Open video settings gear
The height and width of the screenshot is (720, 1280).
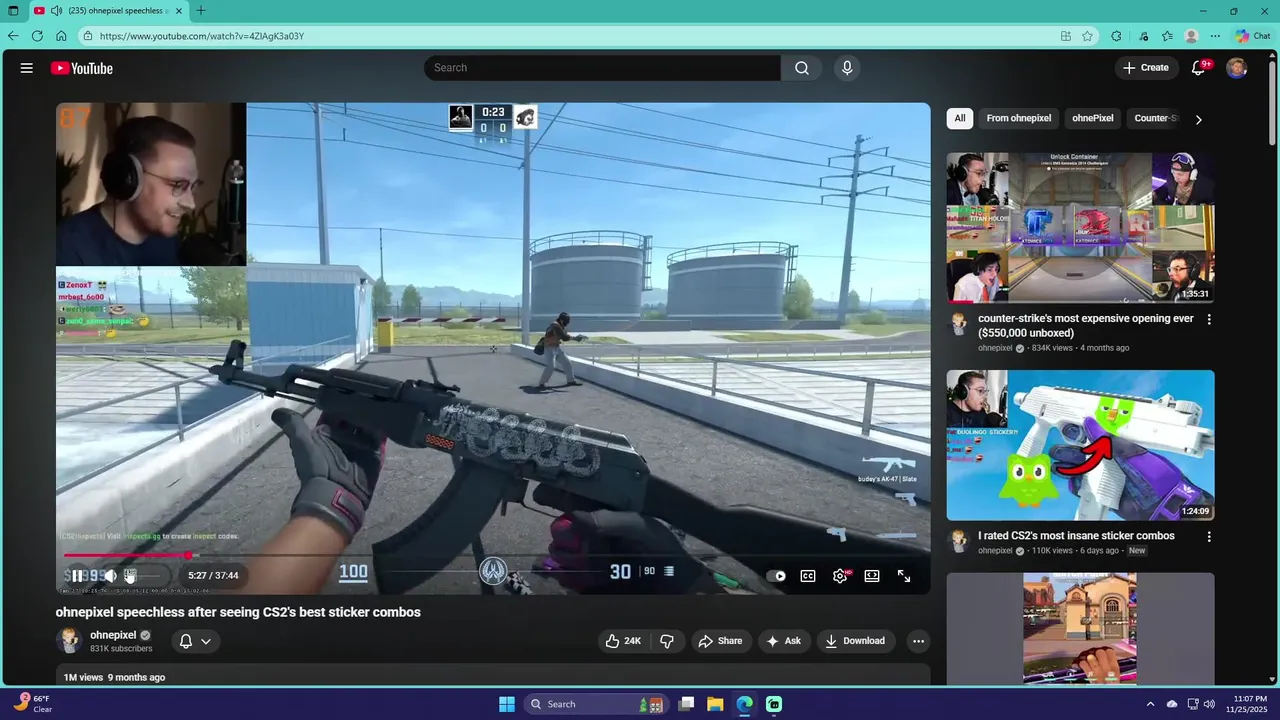click(840, 576)
